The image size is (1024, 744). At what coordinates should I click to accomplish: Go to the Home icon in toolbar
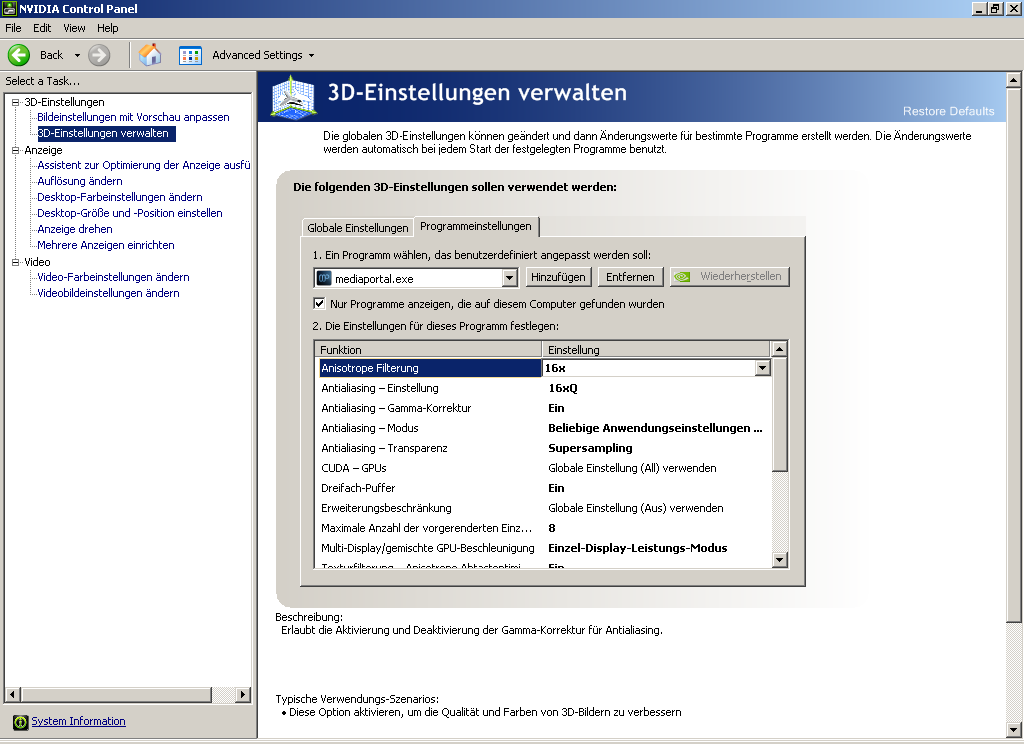tap(150, 55)
